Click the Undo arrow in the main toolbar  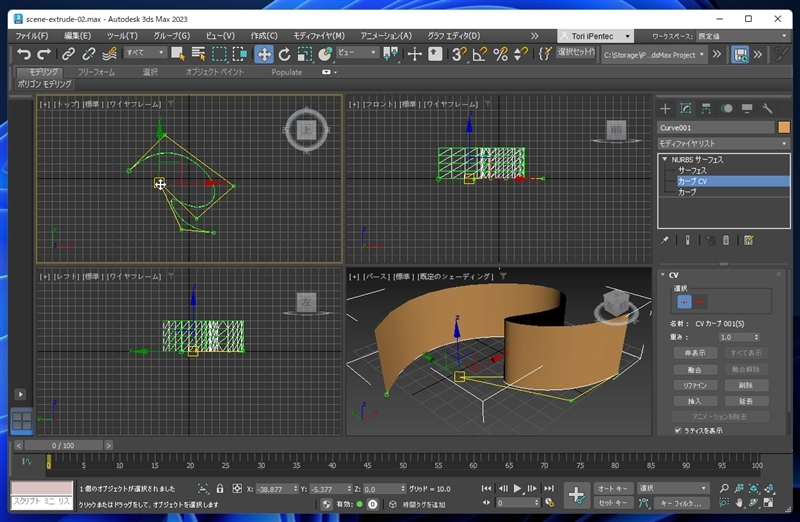pyautogui.click(x=23, y=54)
